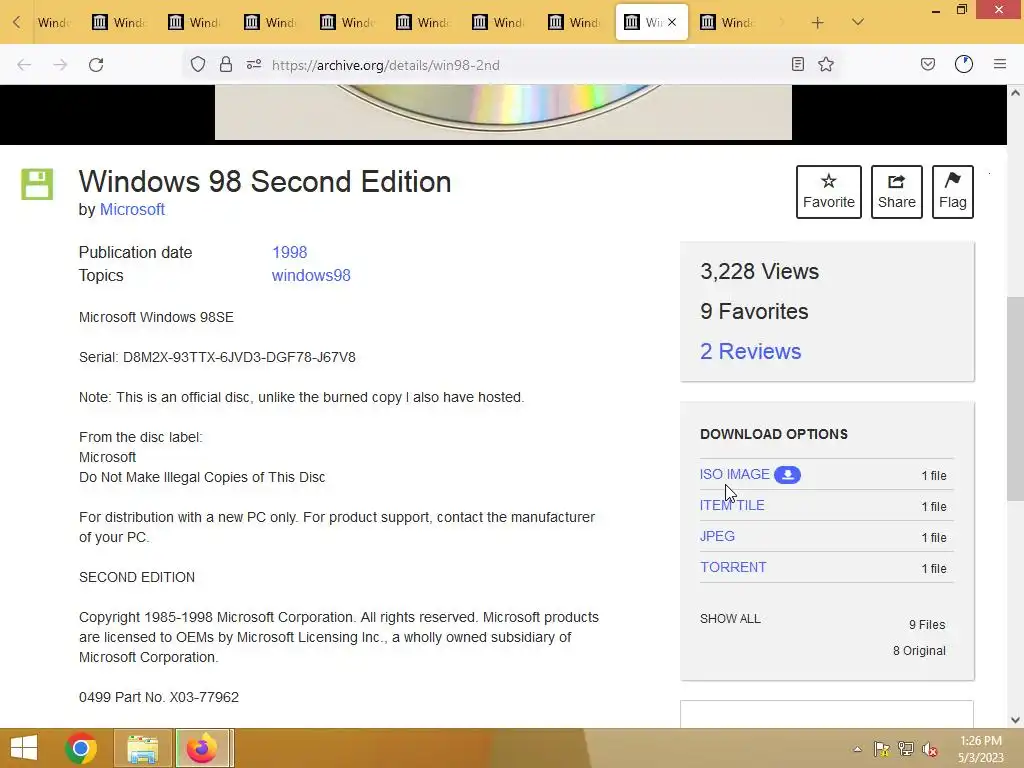Click the ISO IMAGE download badge icon
Viewport: 1024px width, 768px height.
click(x=788, y=475)
